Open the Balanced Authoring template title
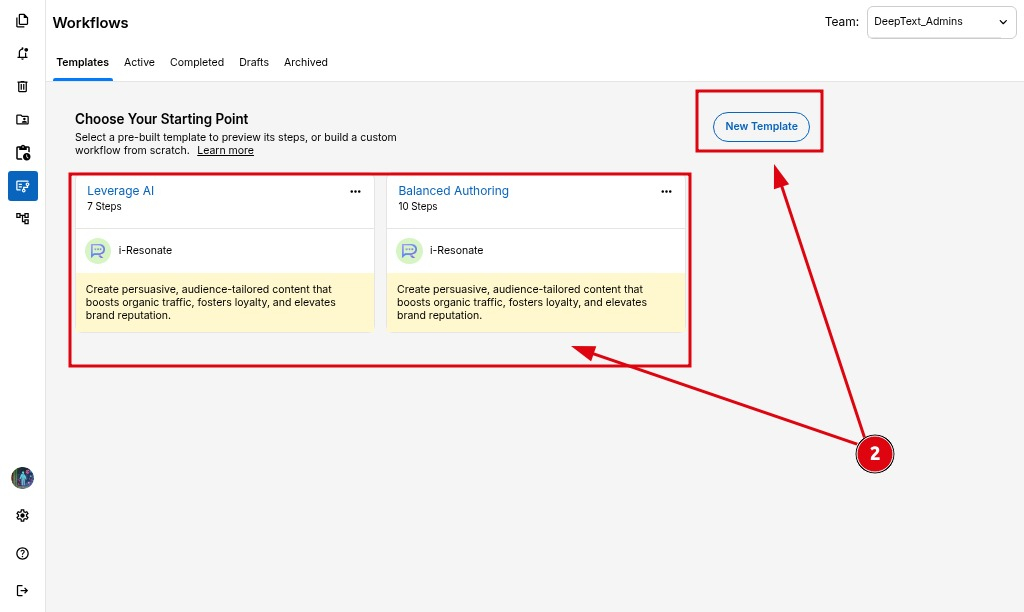This screenshot has width=1024, height=612. (x=453, y=191)
